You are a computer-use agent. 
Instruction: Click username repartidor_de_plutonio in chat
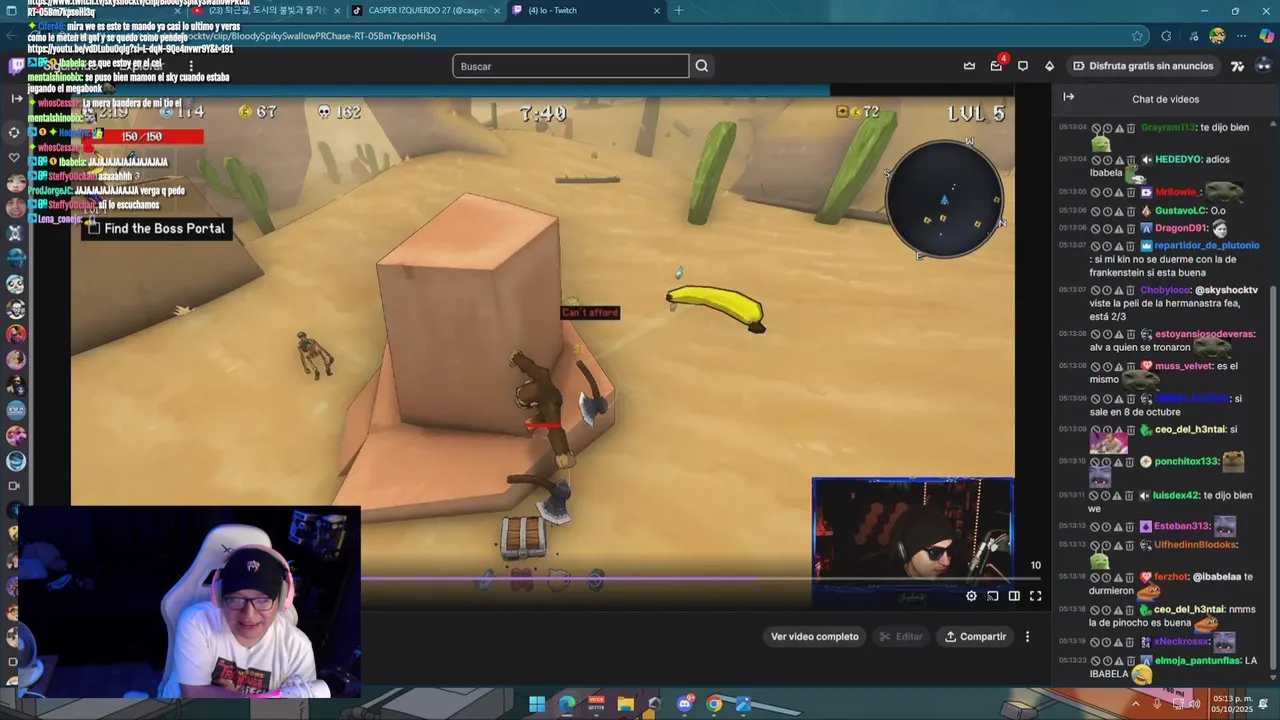[1206, 245]
